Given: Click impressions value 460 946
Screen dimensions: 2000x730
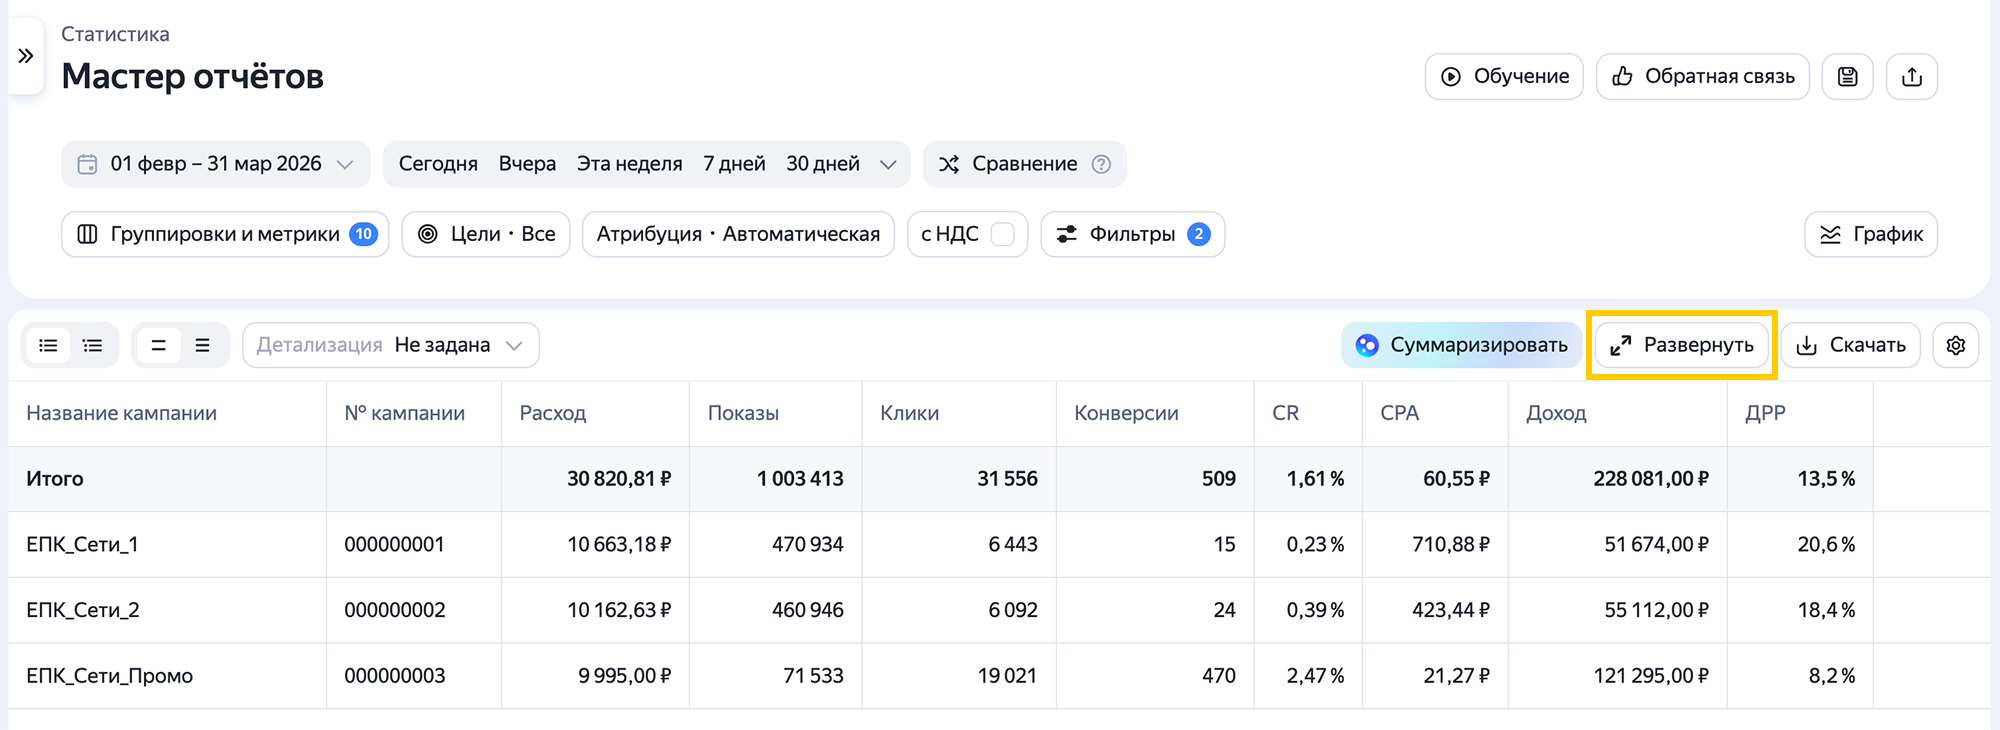Looking at the screenshot, I should (x=808, y=610).
